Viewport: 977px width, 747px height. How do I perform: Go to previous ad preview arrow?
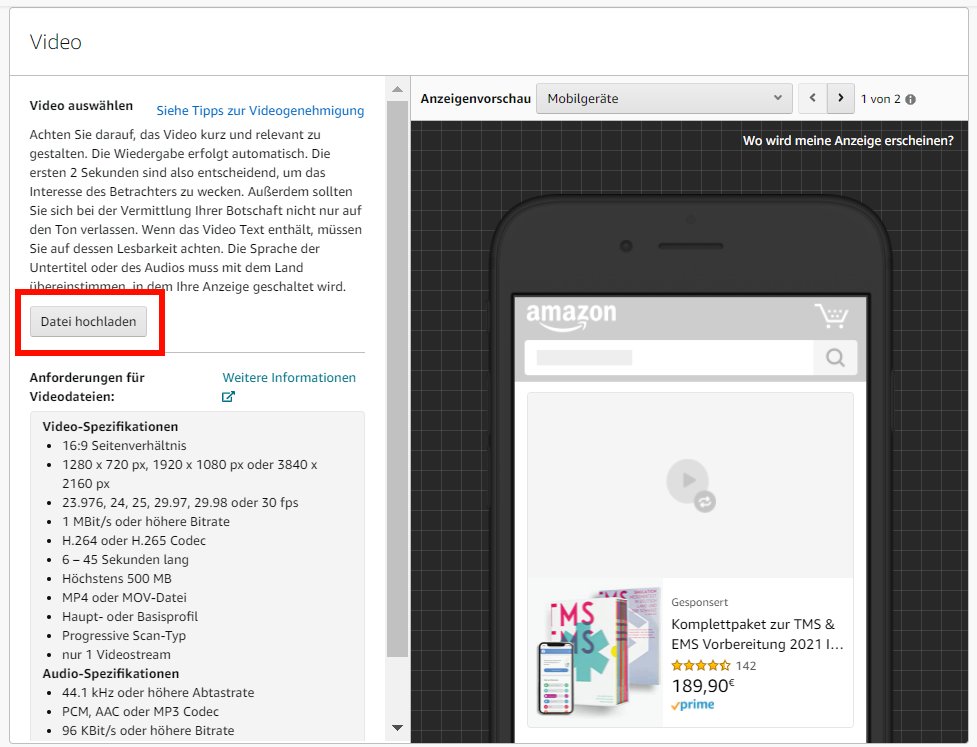point(813,98)
